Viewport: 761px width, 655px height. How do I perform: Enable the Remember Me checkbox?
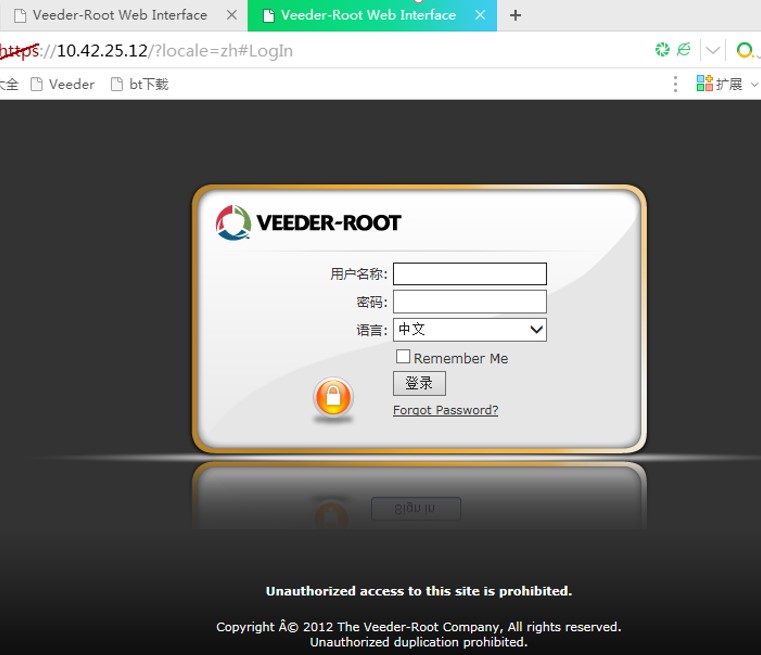click(403, 357)
